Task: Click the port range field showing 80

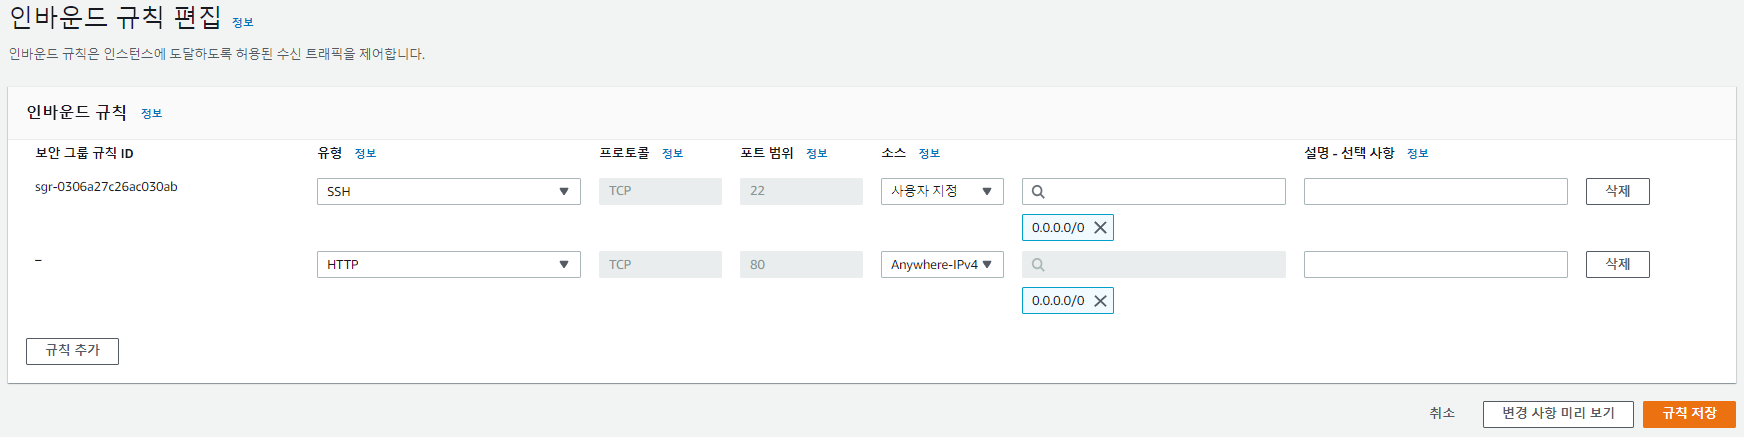Action: (x=801, y=264)
